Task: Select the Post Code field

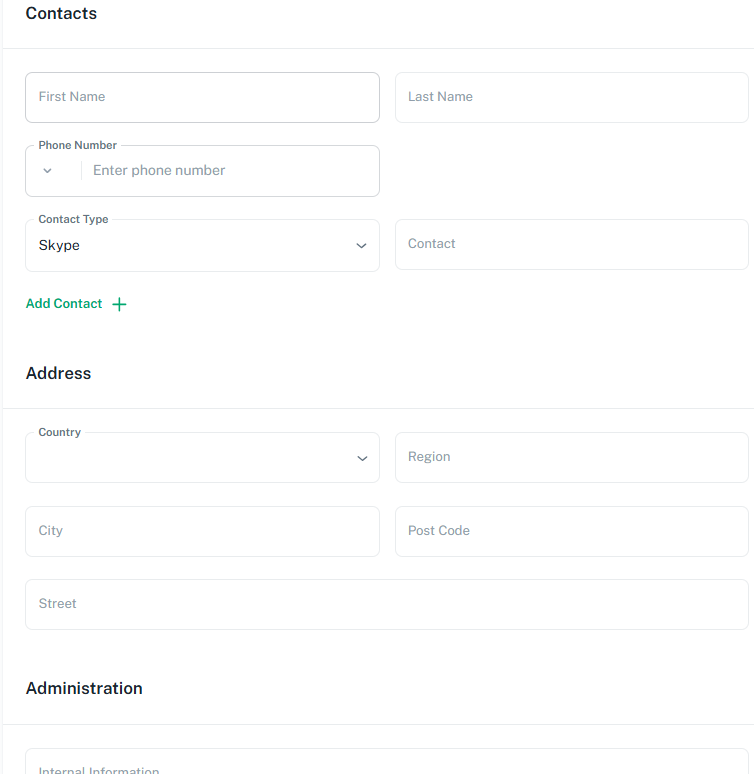Action: [x=571, y=531]
